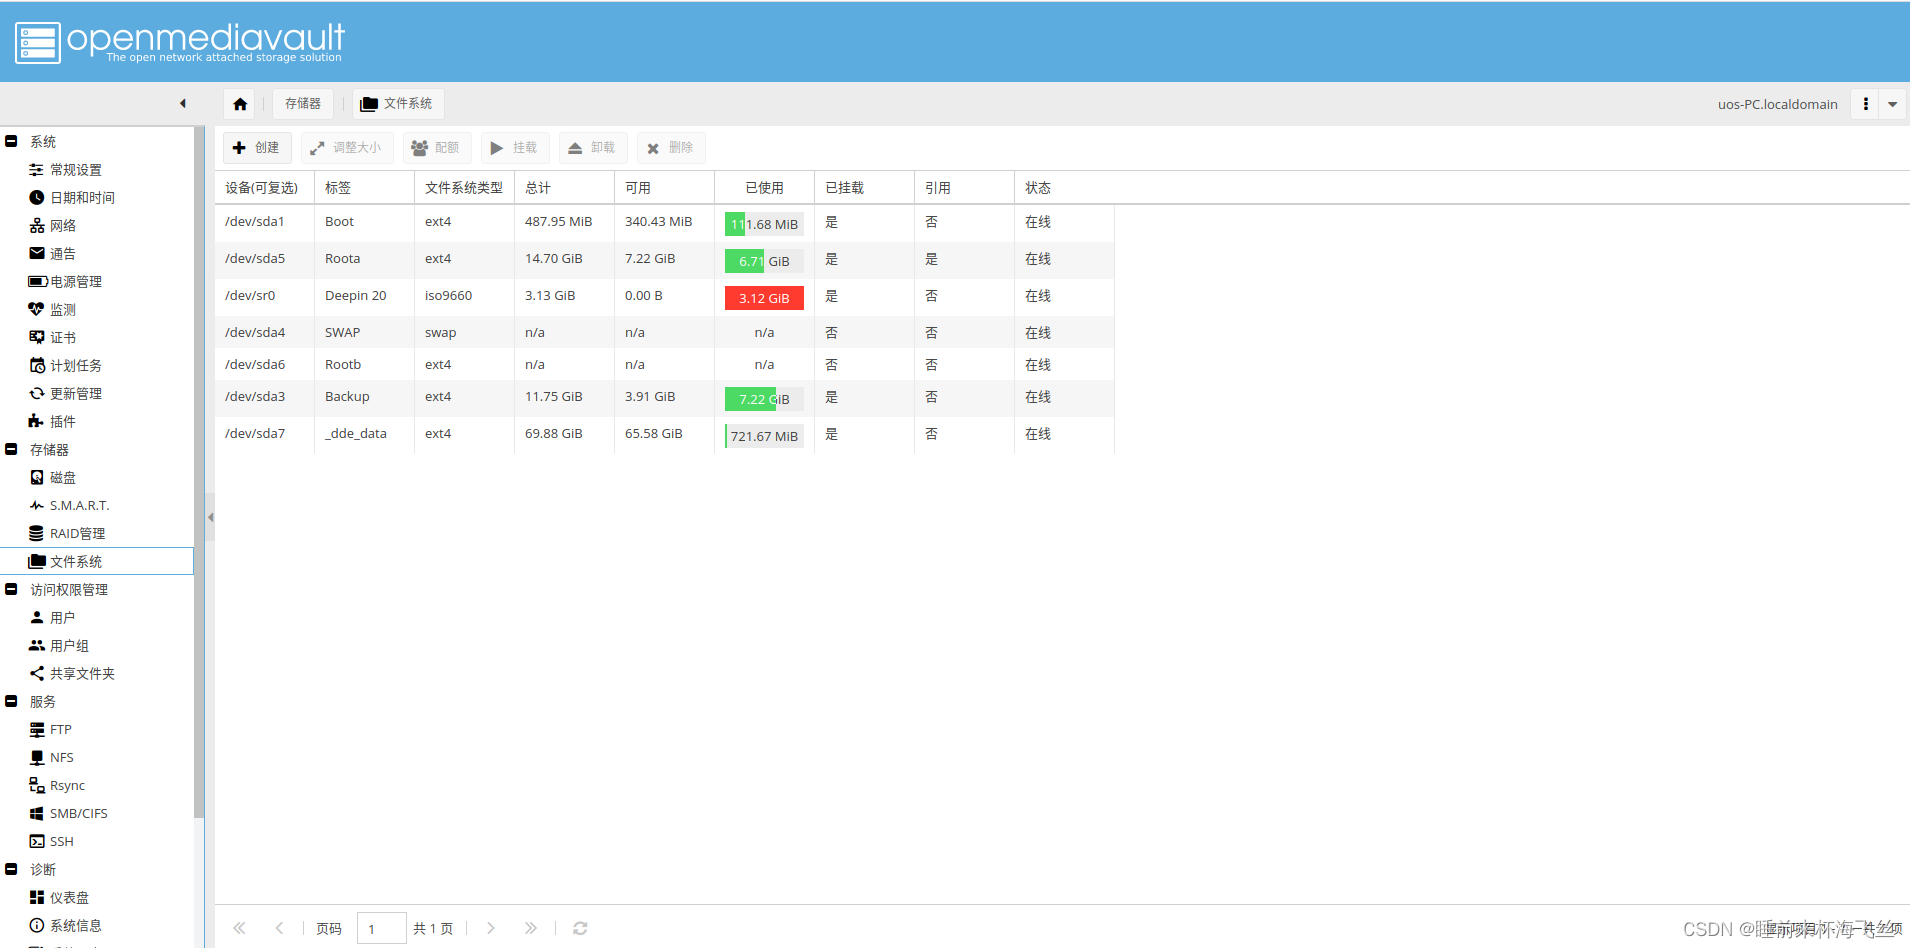Select the 存储器 breadcrumb tab
This screenshot has width=1910, height=948.
(303, 104)
